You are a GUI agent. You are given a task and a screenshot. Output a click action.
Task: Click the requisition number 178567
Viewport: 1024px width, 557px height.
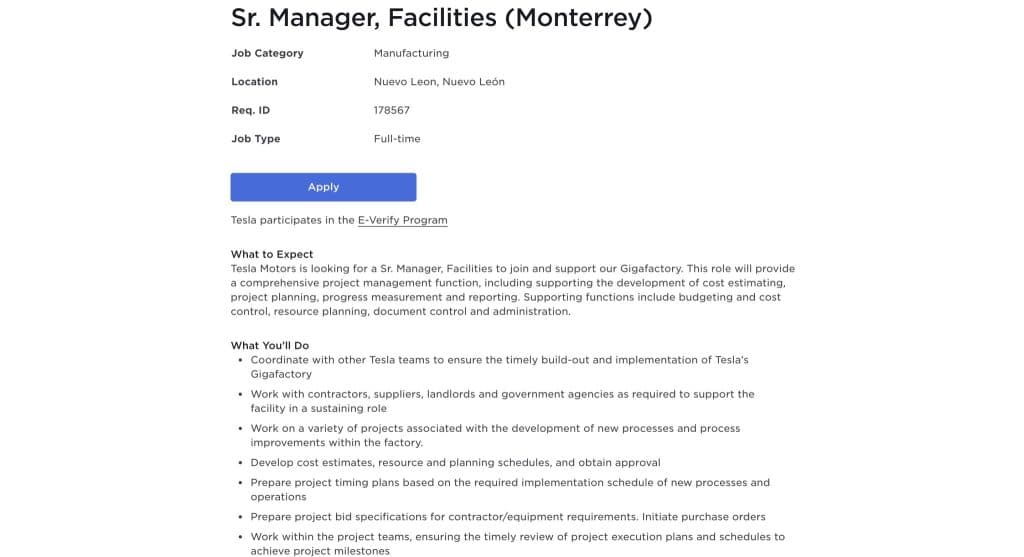click(391, 110)
